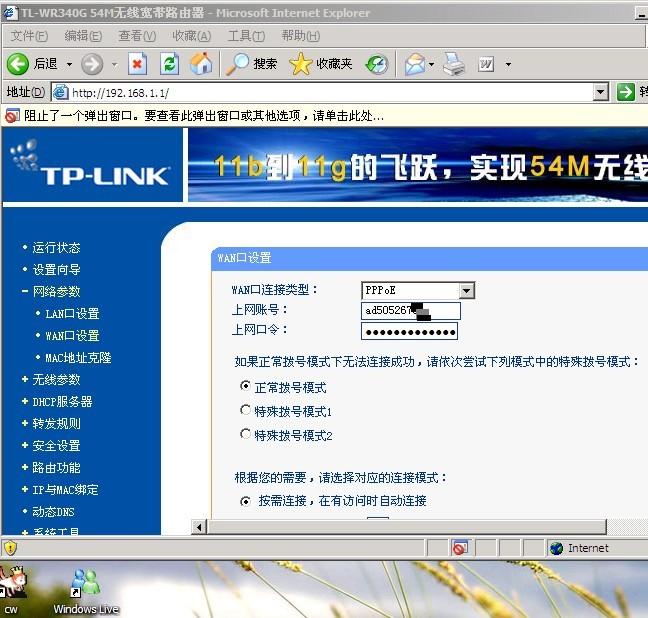Click the security shield in status bar

coord(10,548)
